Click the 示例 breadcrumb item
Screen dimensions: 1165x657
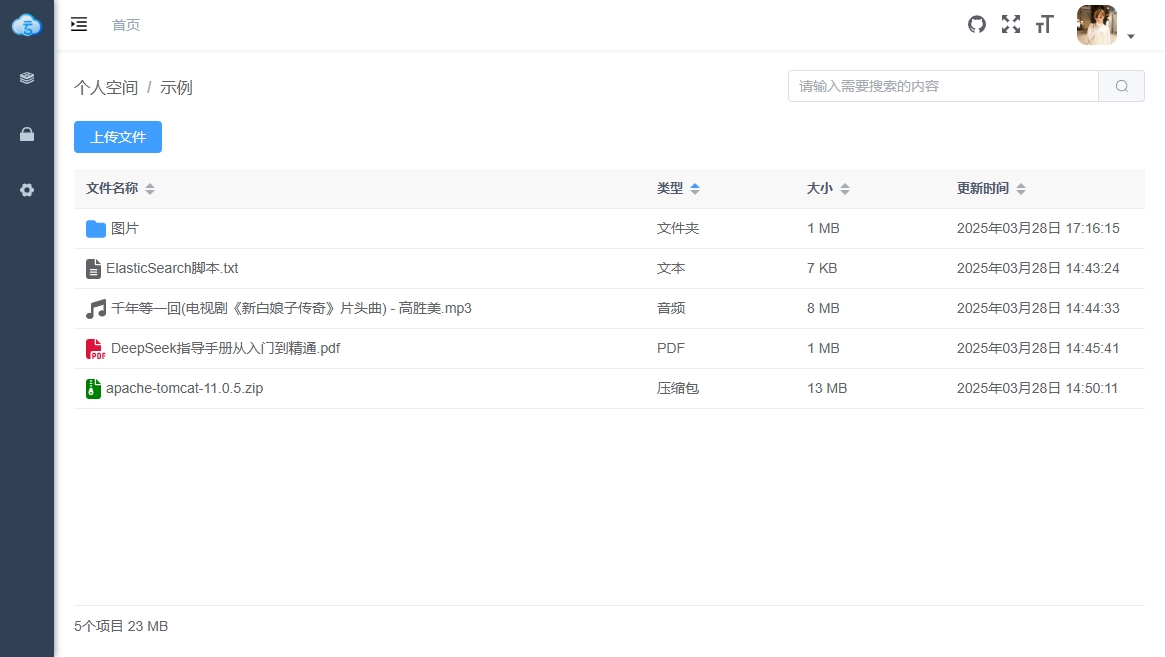[x=176, y=88]
